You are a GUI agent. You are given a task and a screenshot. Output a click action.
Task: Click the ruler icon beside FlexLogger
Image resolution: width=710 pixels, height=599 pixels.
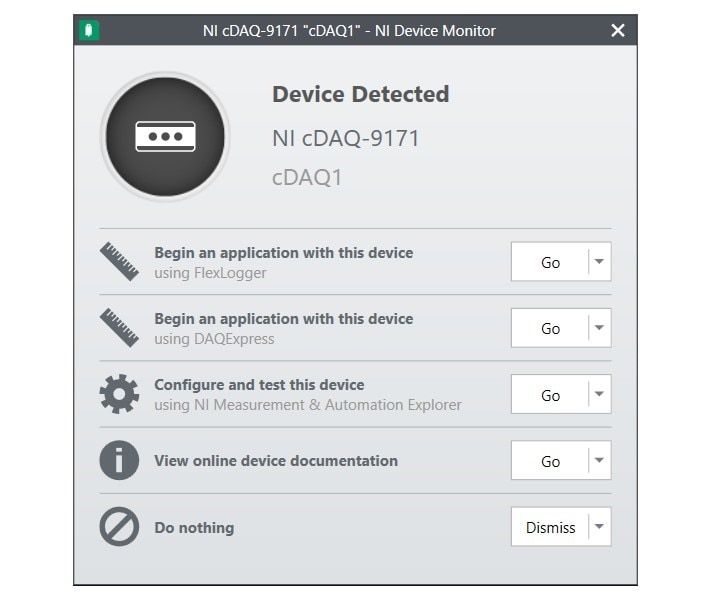(x=119, y=262)
